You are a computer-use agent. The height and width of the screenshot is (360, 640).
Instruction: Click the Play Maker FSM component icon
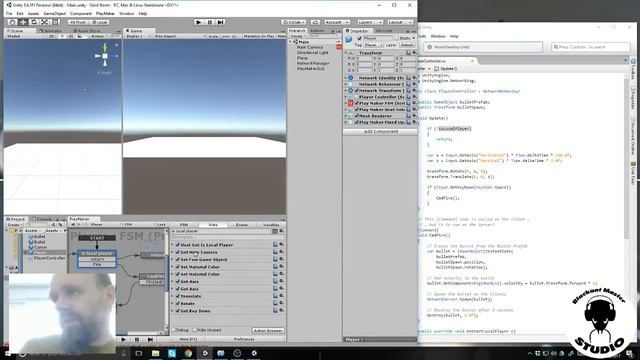pos(350,103)
